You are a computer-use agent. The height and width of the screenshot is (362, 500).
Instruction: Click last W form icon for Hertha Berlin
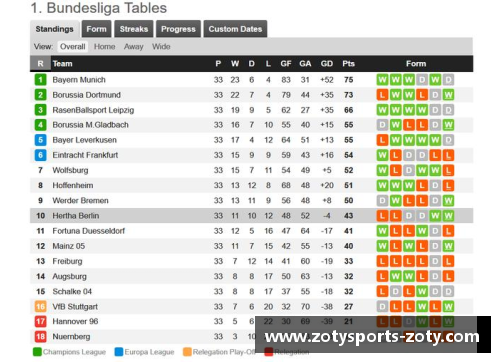pyautogui.click(x=448, y=216)
